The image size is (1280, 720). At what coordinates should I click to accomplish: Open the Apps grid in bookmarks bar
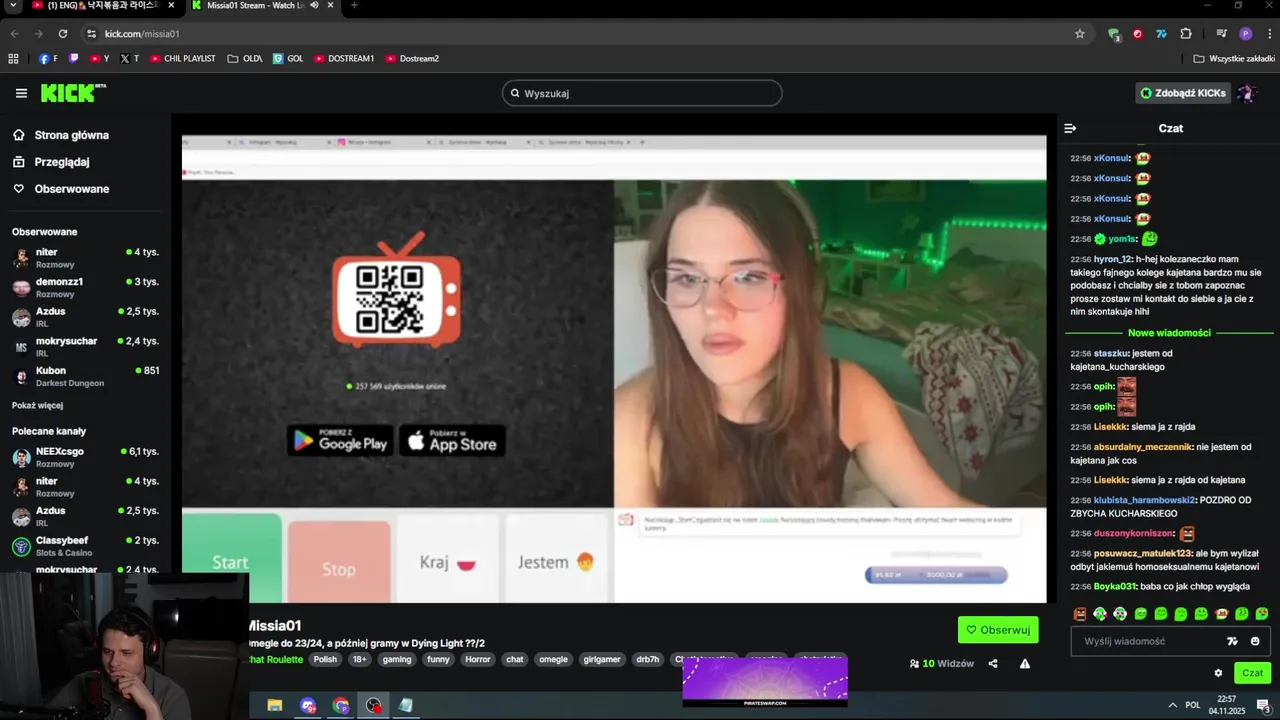pyautogui.click(x=14, y=59)
